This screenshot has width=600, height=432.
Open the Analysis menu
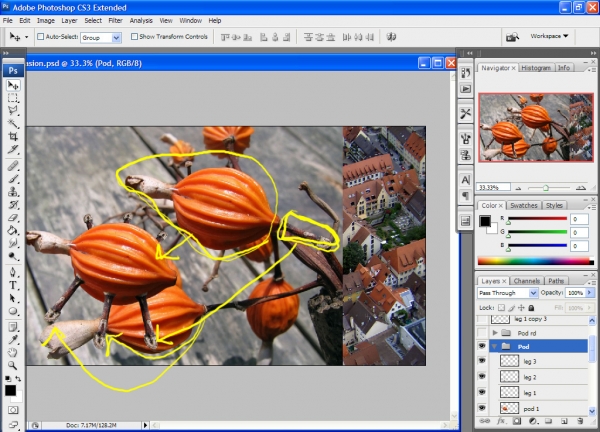click(141, 21)
